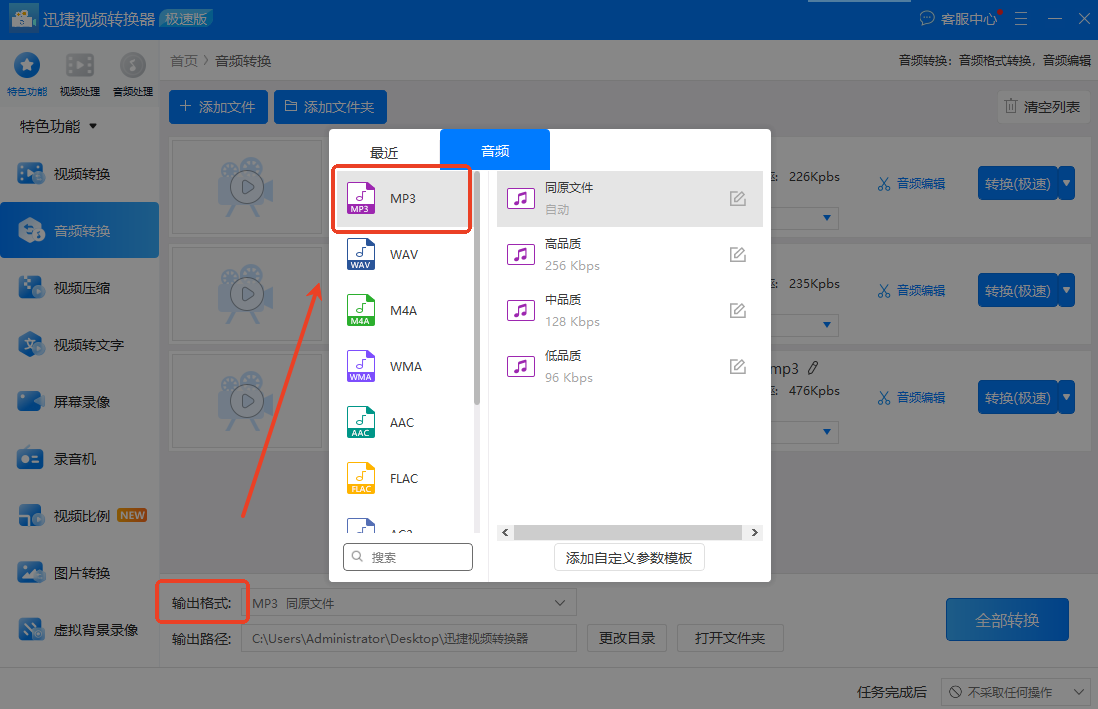Select the 视频压缩 feature
This screenshot has width=1098, height=709.
[x=80, y=287]
